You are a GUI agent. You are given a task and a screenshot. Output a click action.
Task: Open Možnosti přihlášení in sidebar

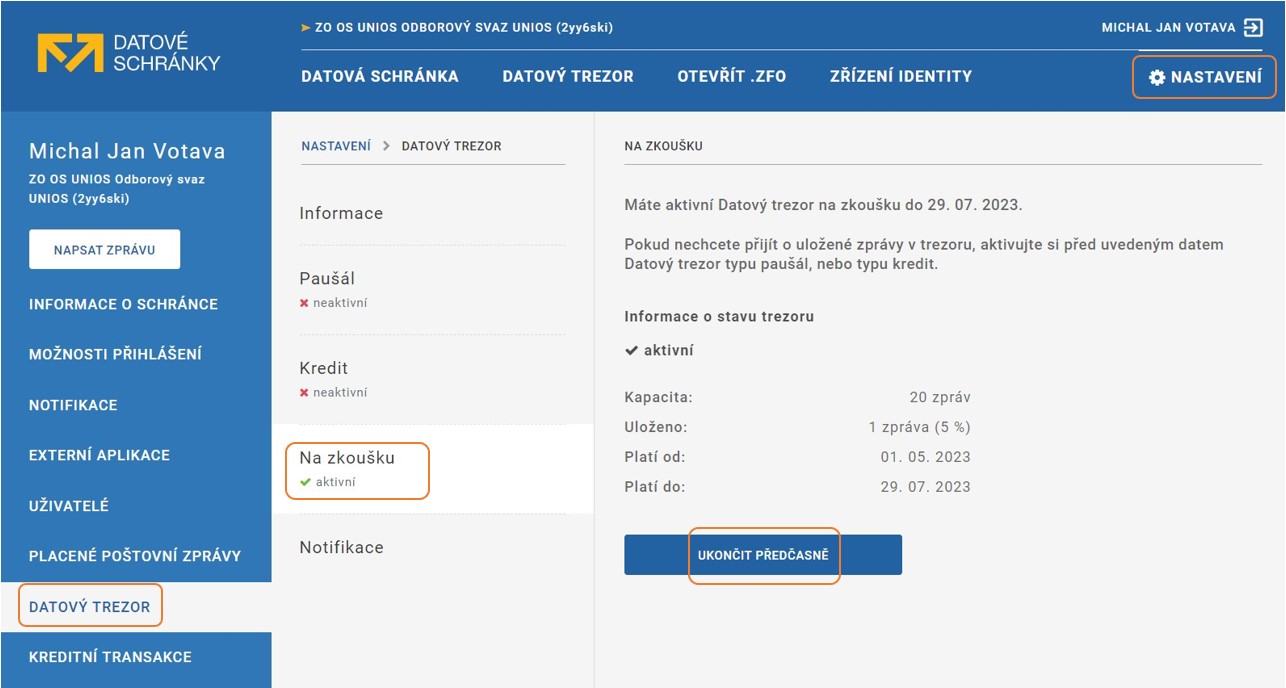(115, 354)
